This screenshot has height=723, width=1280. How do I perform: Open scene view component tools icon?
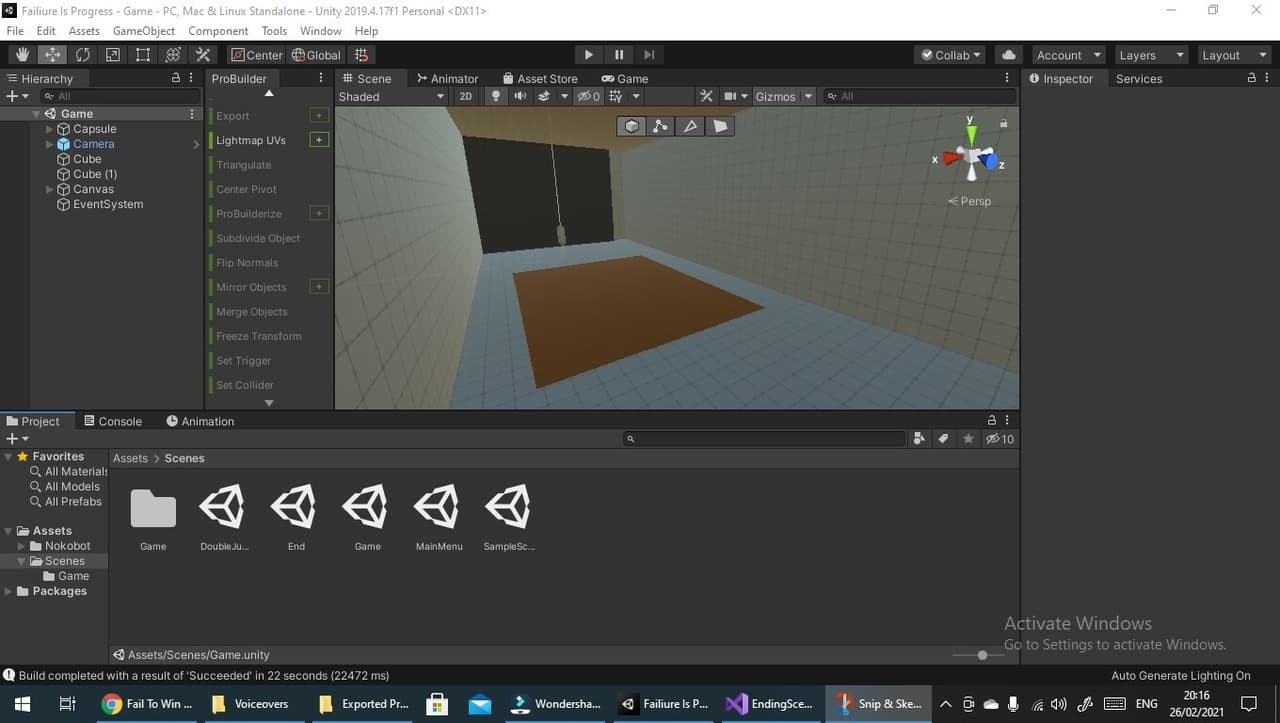(x=706, y=96)
